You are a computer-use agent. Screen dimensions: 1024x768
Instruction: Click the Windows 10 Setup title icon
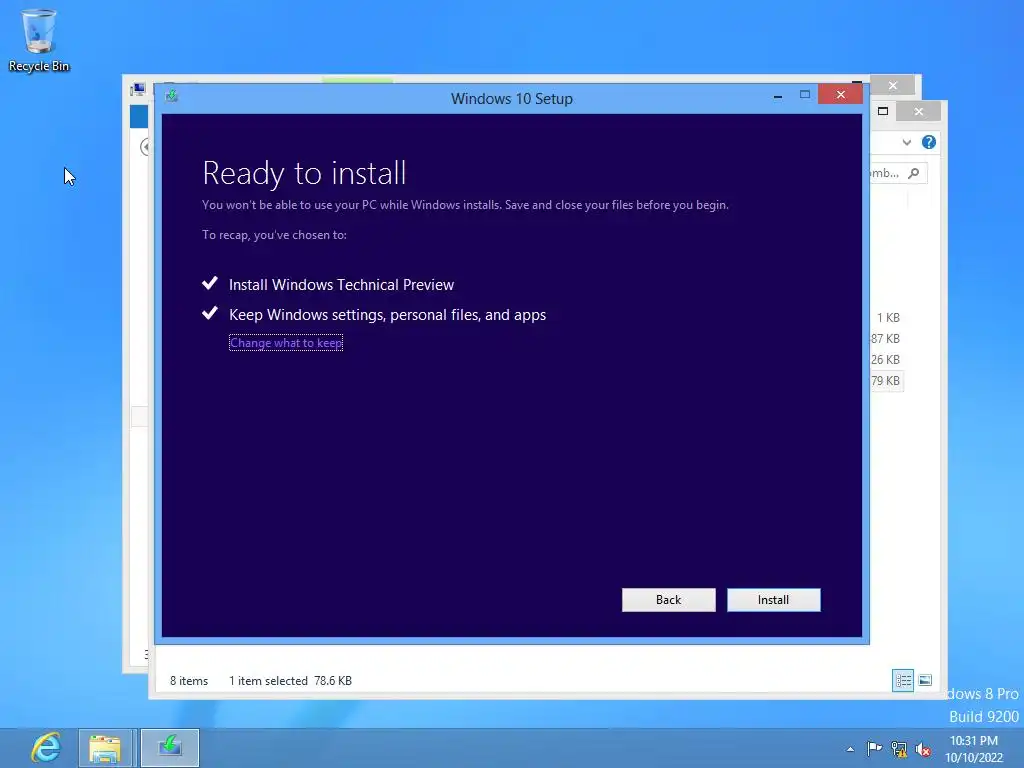click(x=172, y=96)
